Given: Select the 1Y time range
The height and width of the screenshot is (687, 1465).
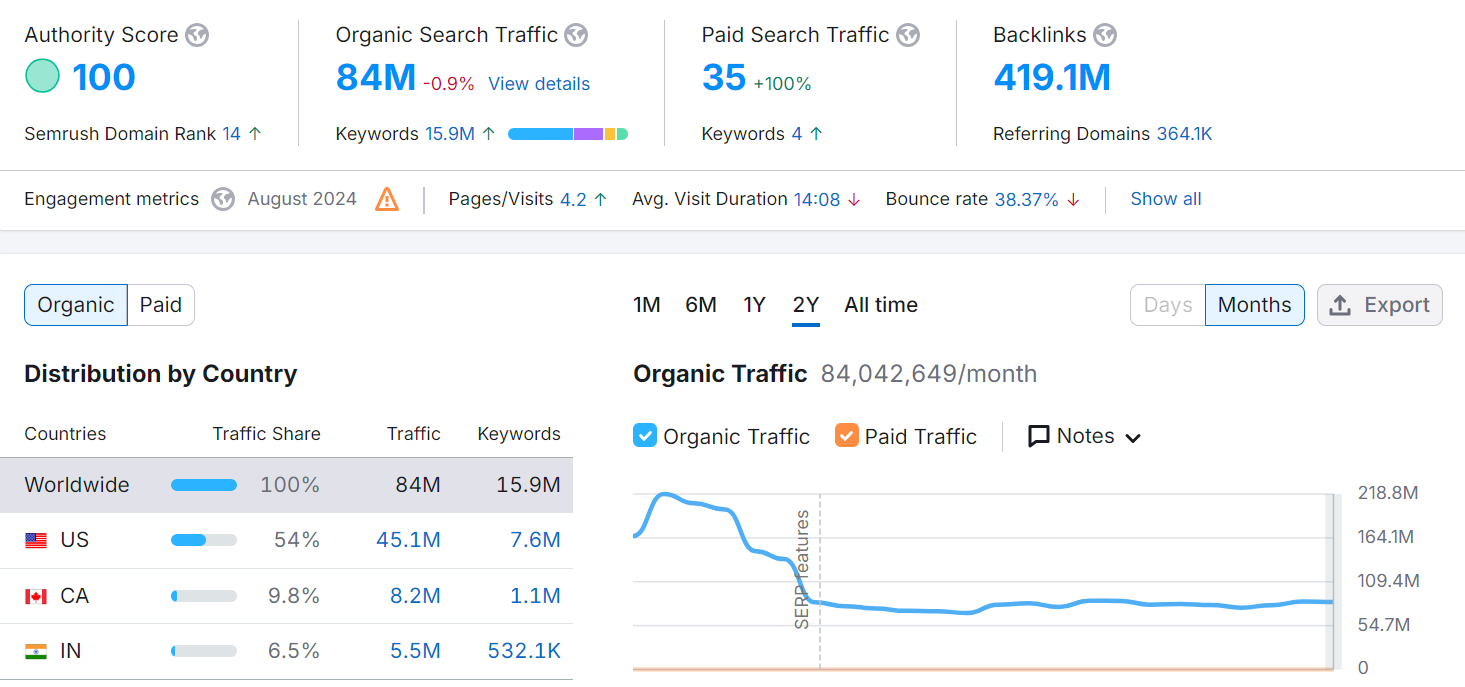Looking at the screenshot, I should tap(754, 305).
